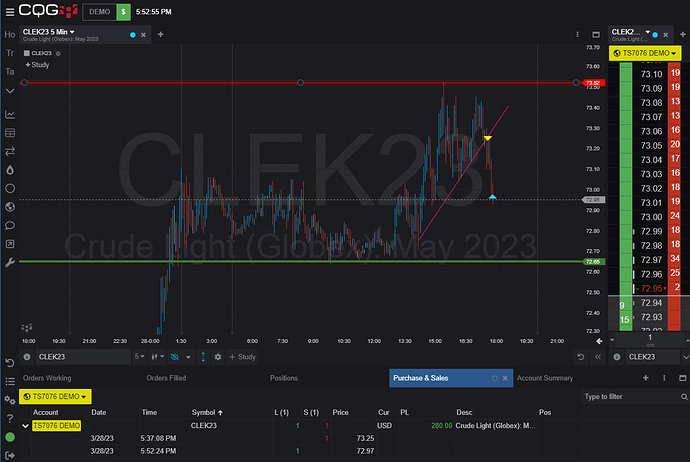Screen dimensions: 690x462
Task: Maximize the chart panel window icon
Action: click(x=596, y=34)
